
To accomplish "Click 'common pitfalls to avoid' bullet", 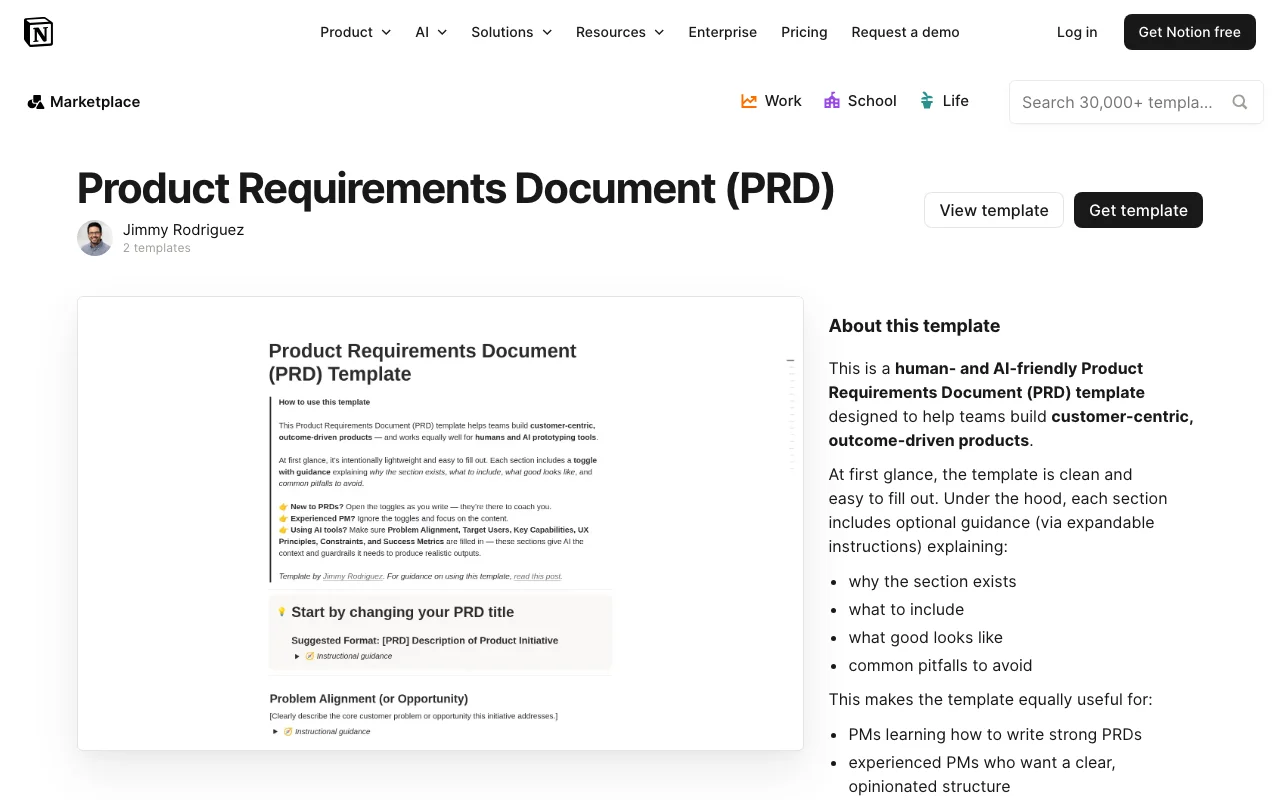I will (x=940, y=665).
